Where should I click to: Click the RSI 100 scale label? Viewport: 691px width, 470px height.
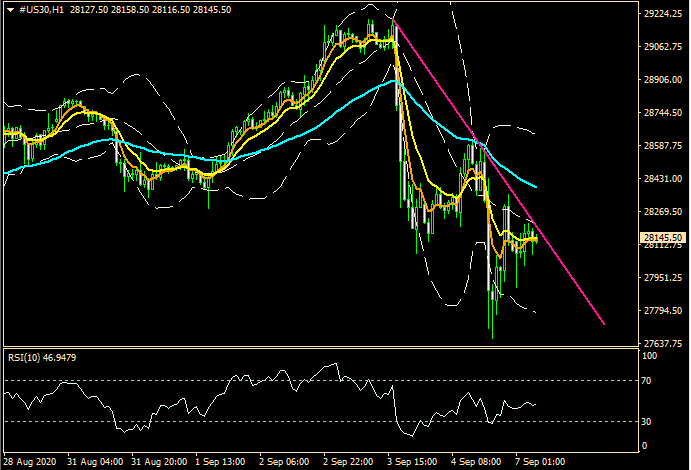(x=648, y=356)
